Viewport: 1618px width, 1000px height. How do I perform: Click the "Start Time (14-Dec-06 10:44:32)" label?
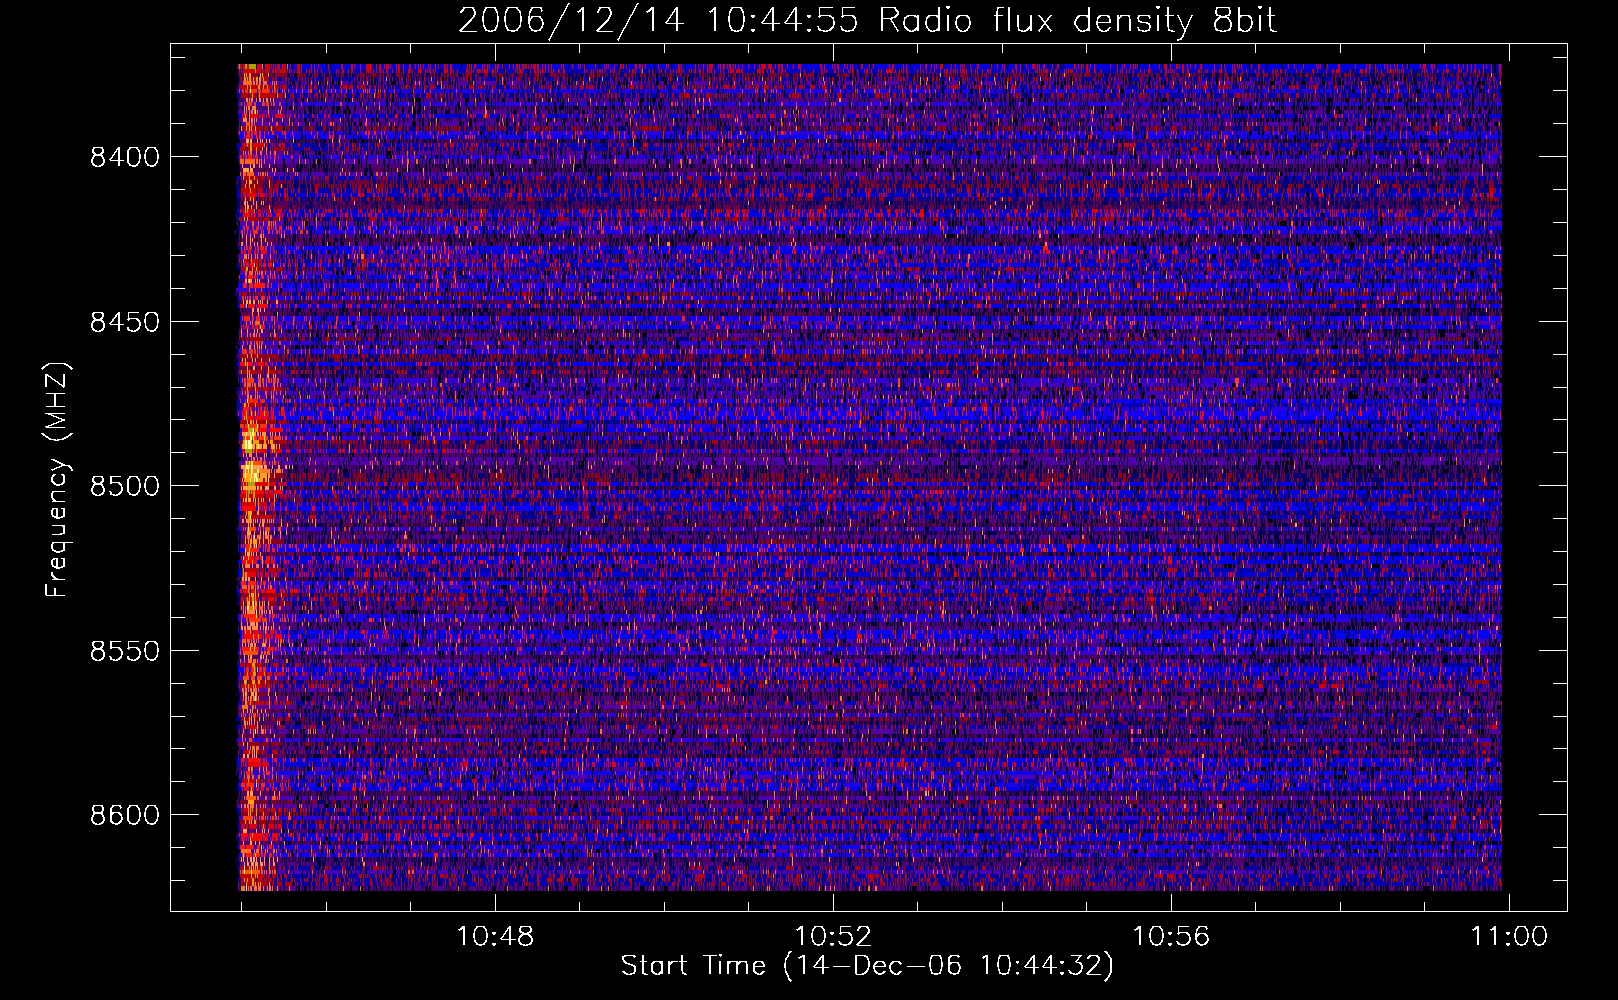pyautogui.click(x=867, y=966)
